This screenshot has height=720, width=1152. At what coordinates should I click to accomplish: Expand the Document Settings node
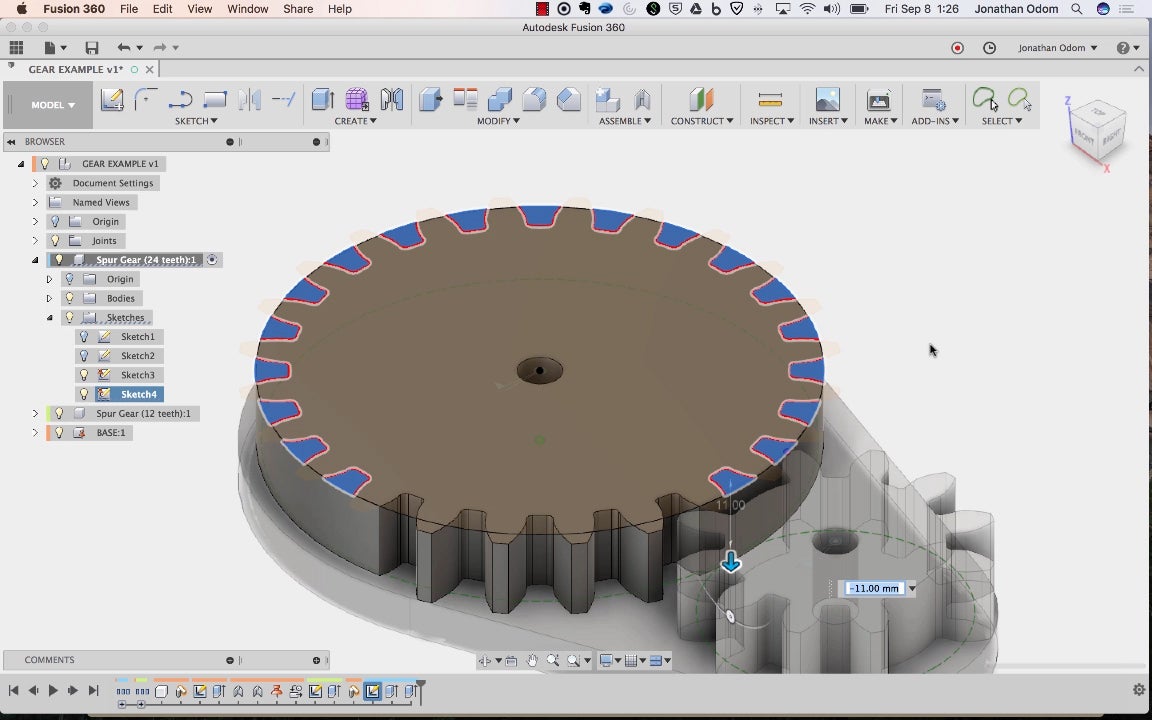tap(35, 183)
